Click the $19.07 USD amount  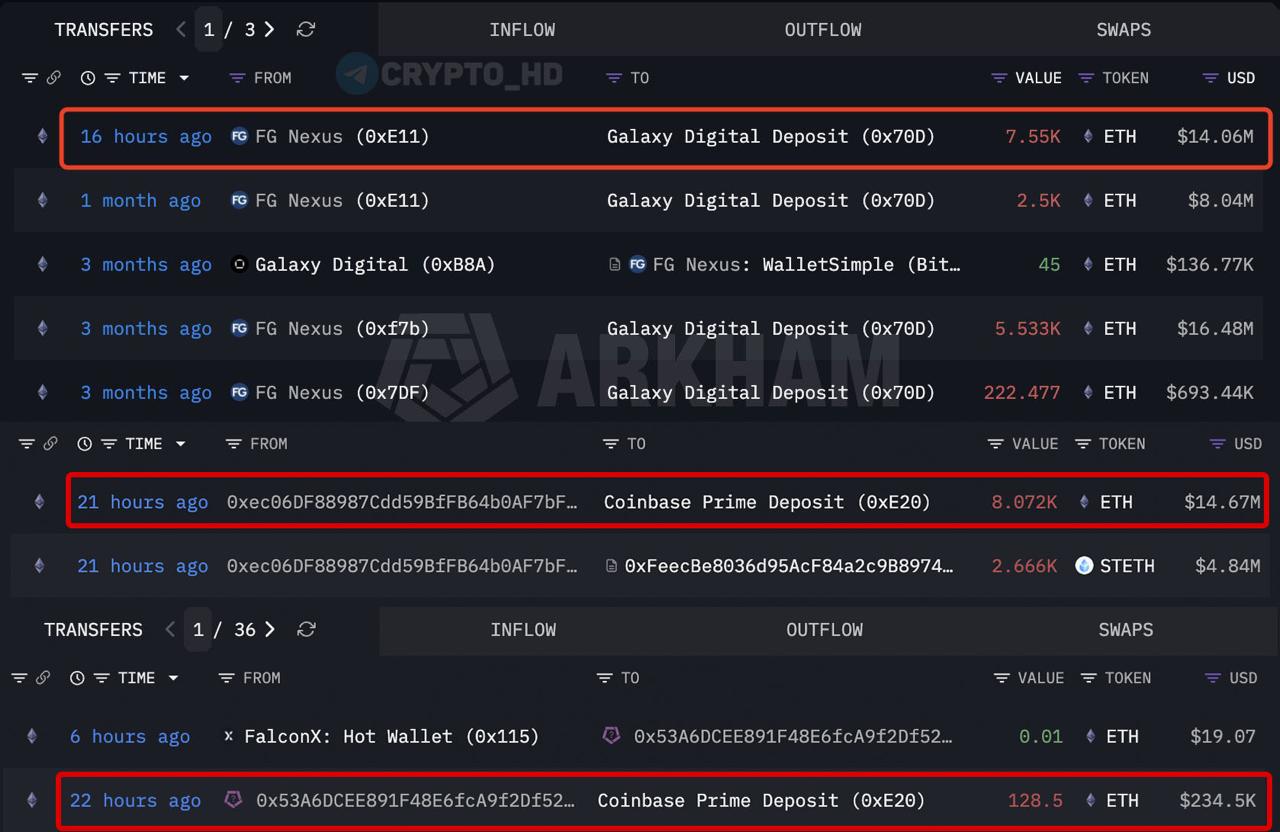pyautogui.click(x=1223, y=736)
